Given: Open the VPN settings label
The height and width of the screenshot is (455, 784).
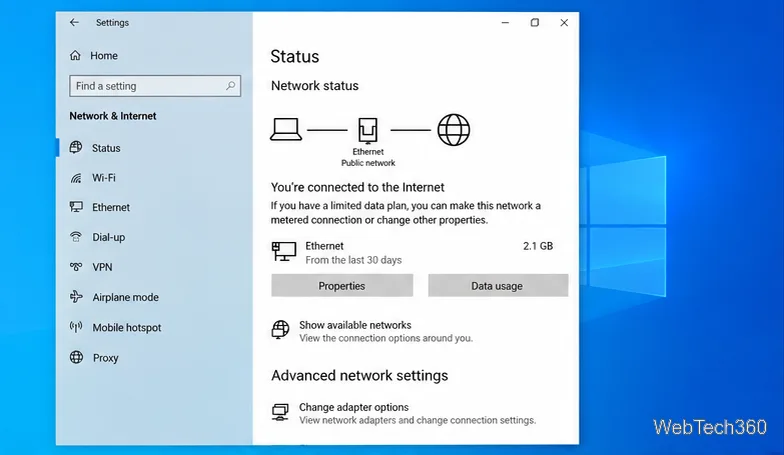Looking at the screenshot, I should point(102,268).
